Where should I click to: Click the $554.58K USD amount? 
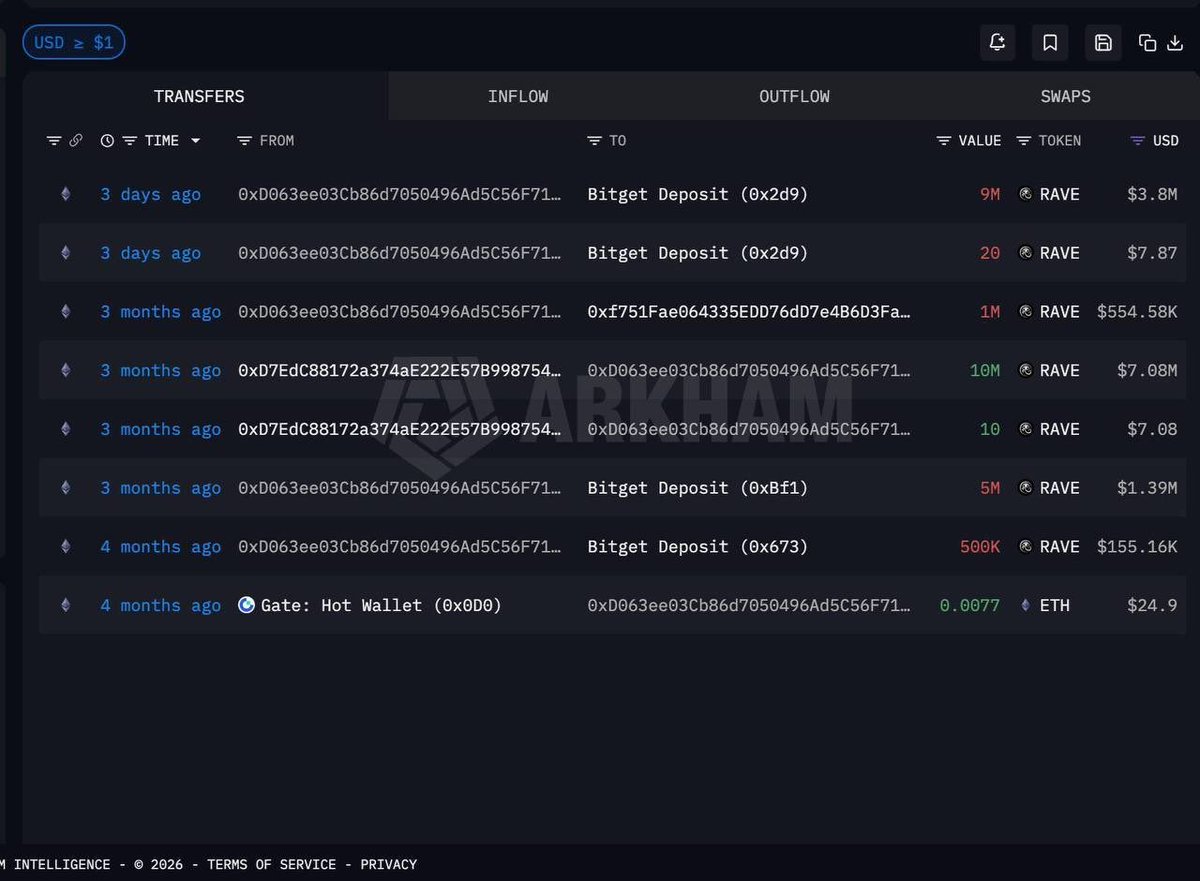(x=1137, y=312)
